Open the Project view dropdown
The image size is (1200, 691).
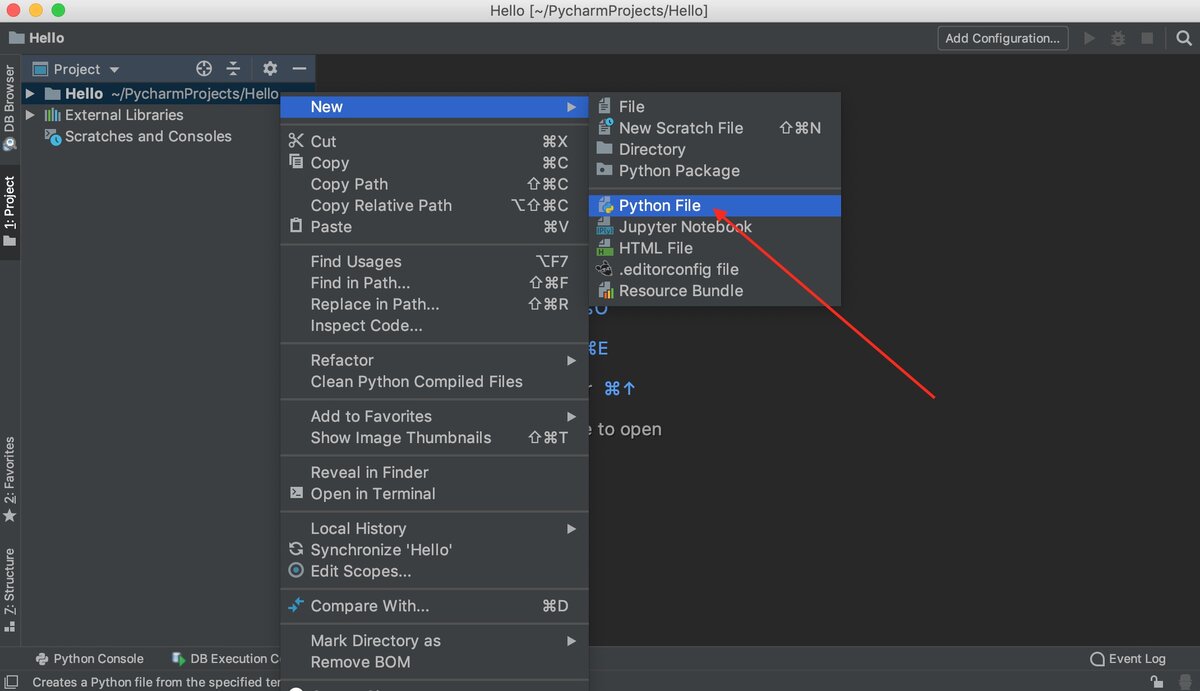[x=114, y=70]
